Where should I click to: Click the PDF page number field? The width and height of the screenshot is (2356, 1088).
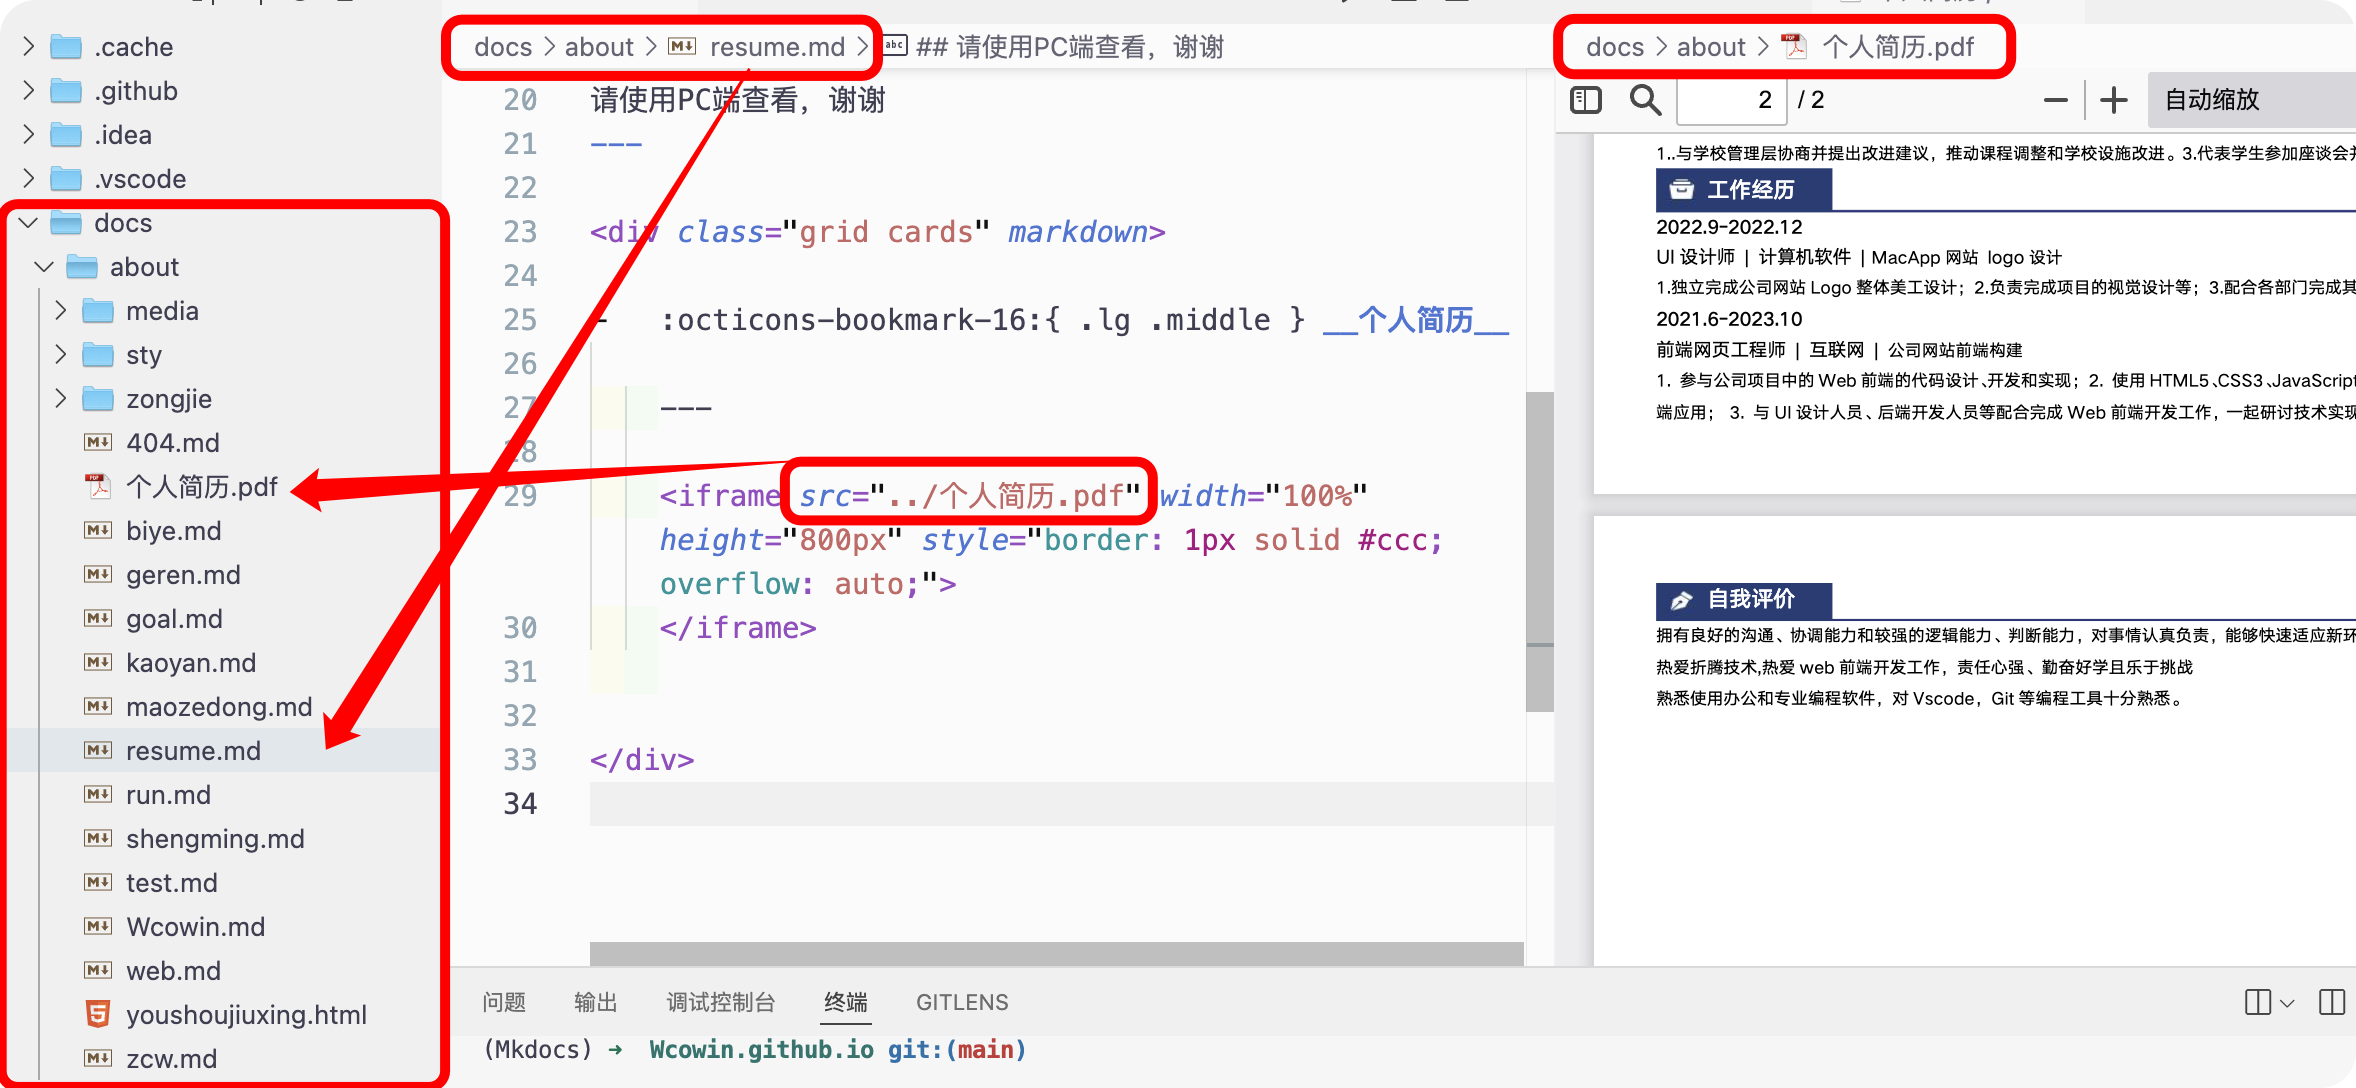click(1732, 100)
